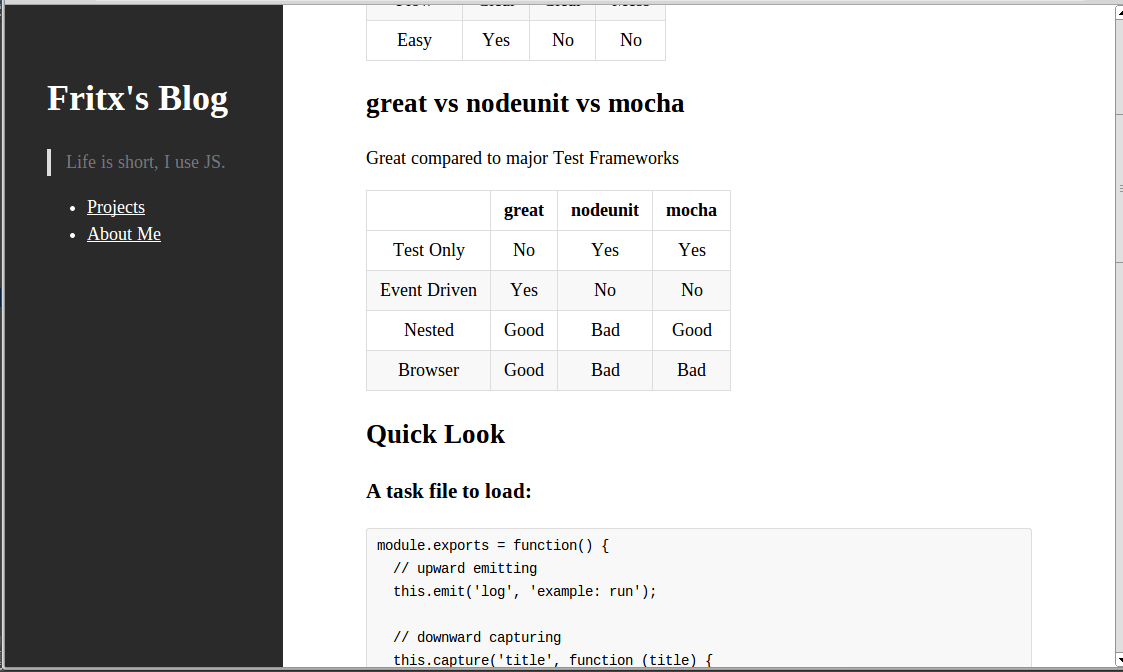Open the About Me link
The width and height of the screenshot is (1123, 672).
tap(124, 234)
